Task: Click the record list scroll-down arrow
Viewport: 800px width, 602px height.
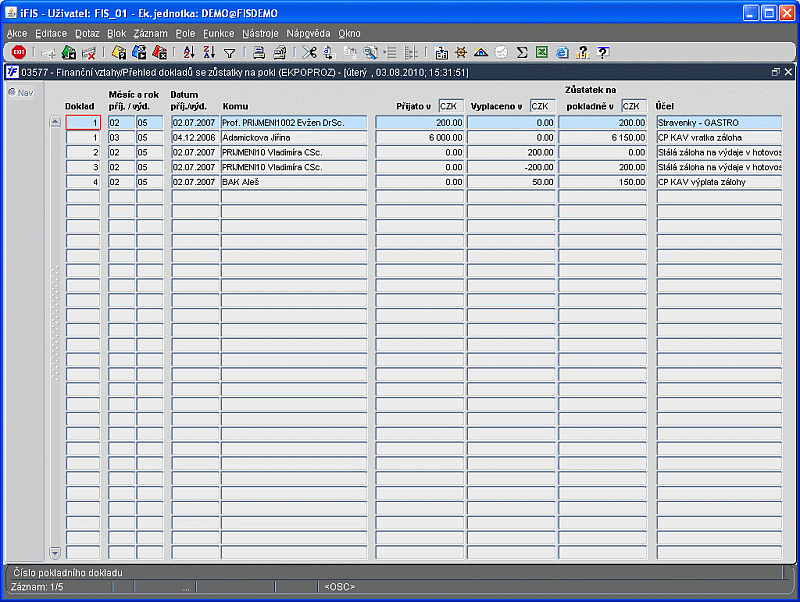Action: tap(55, 553)
